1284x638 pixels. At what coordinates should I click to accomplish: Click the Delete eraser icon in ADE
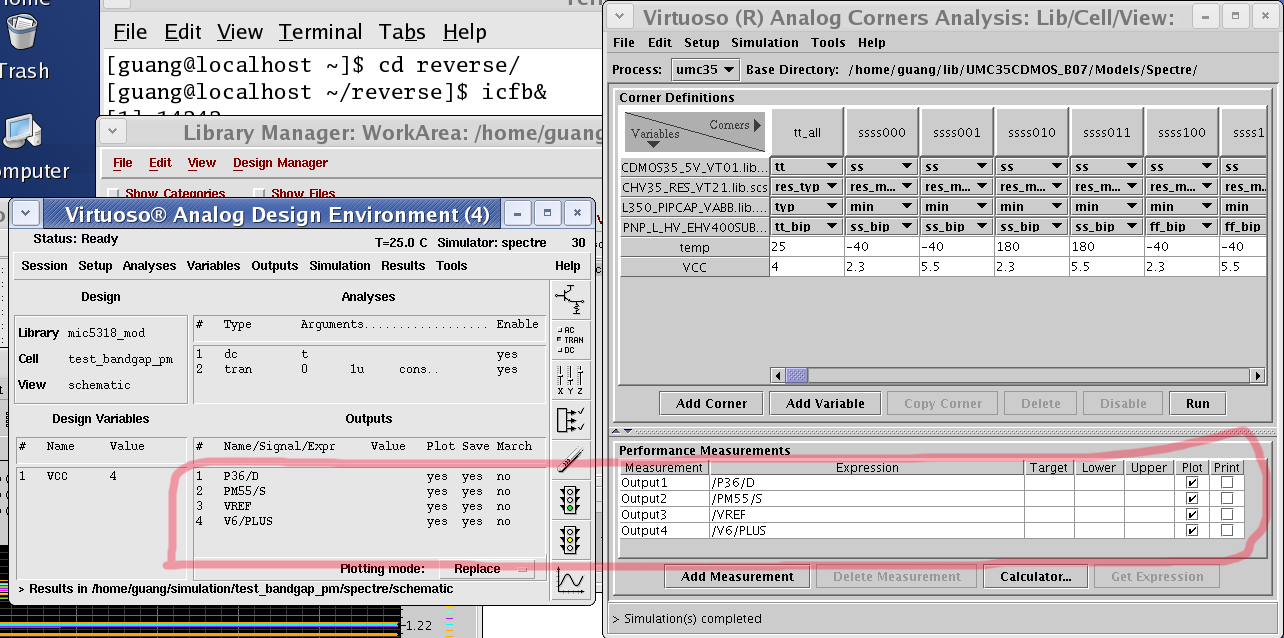pyautogui.click(x=570, y=460)
